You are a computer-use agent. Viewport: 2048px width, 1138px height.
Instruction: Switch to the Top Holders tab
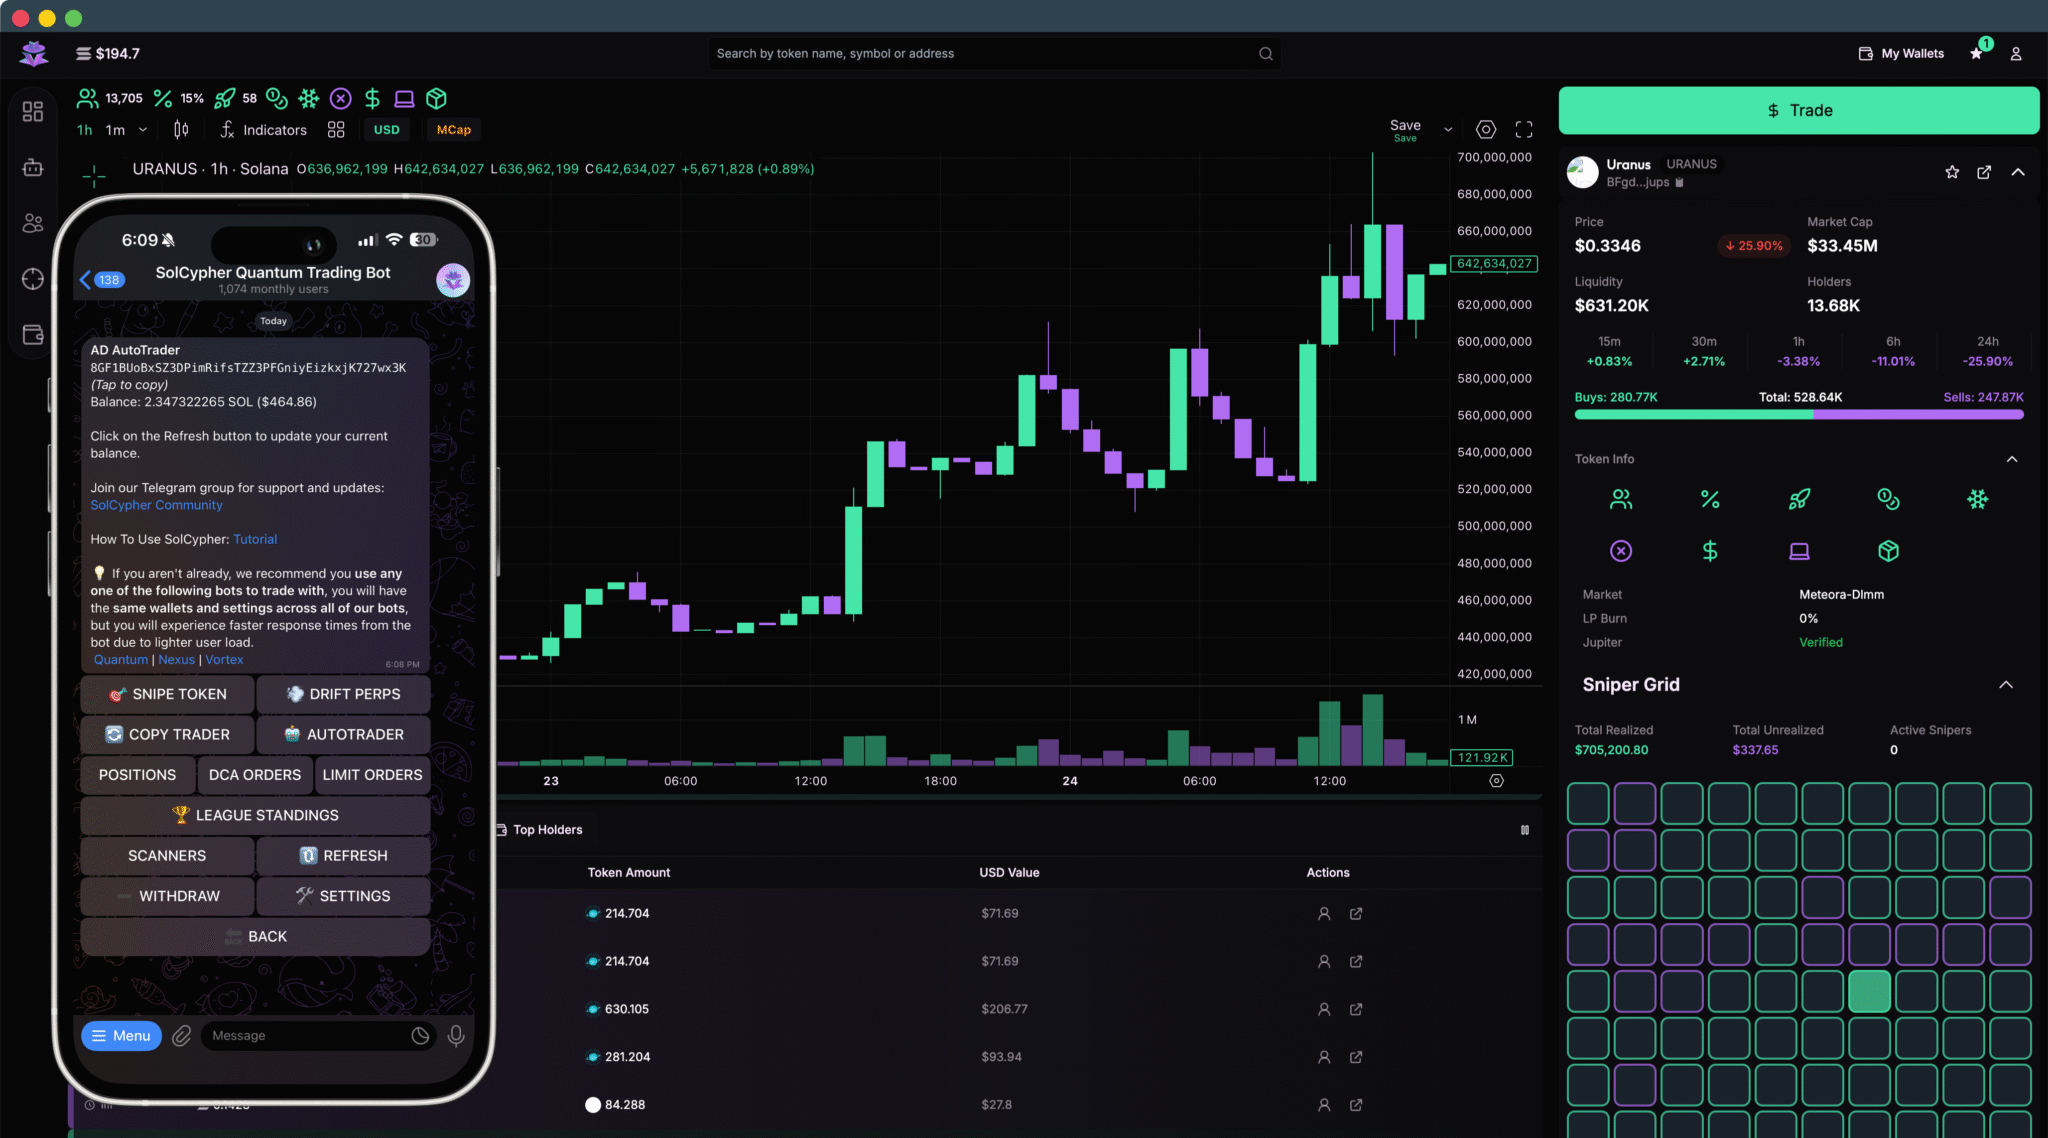coord(547,829)
